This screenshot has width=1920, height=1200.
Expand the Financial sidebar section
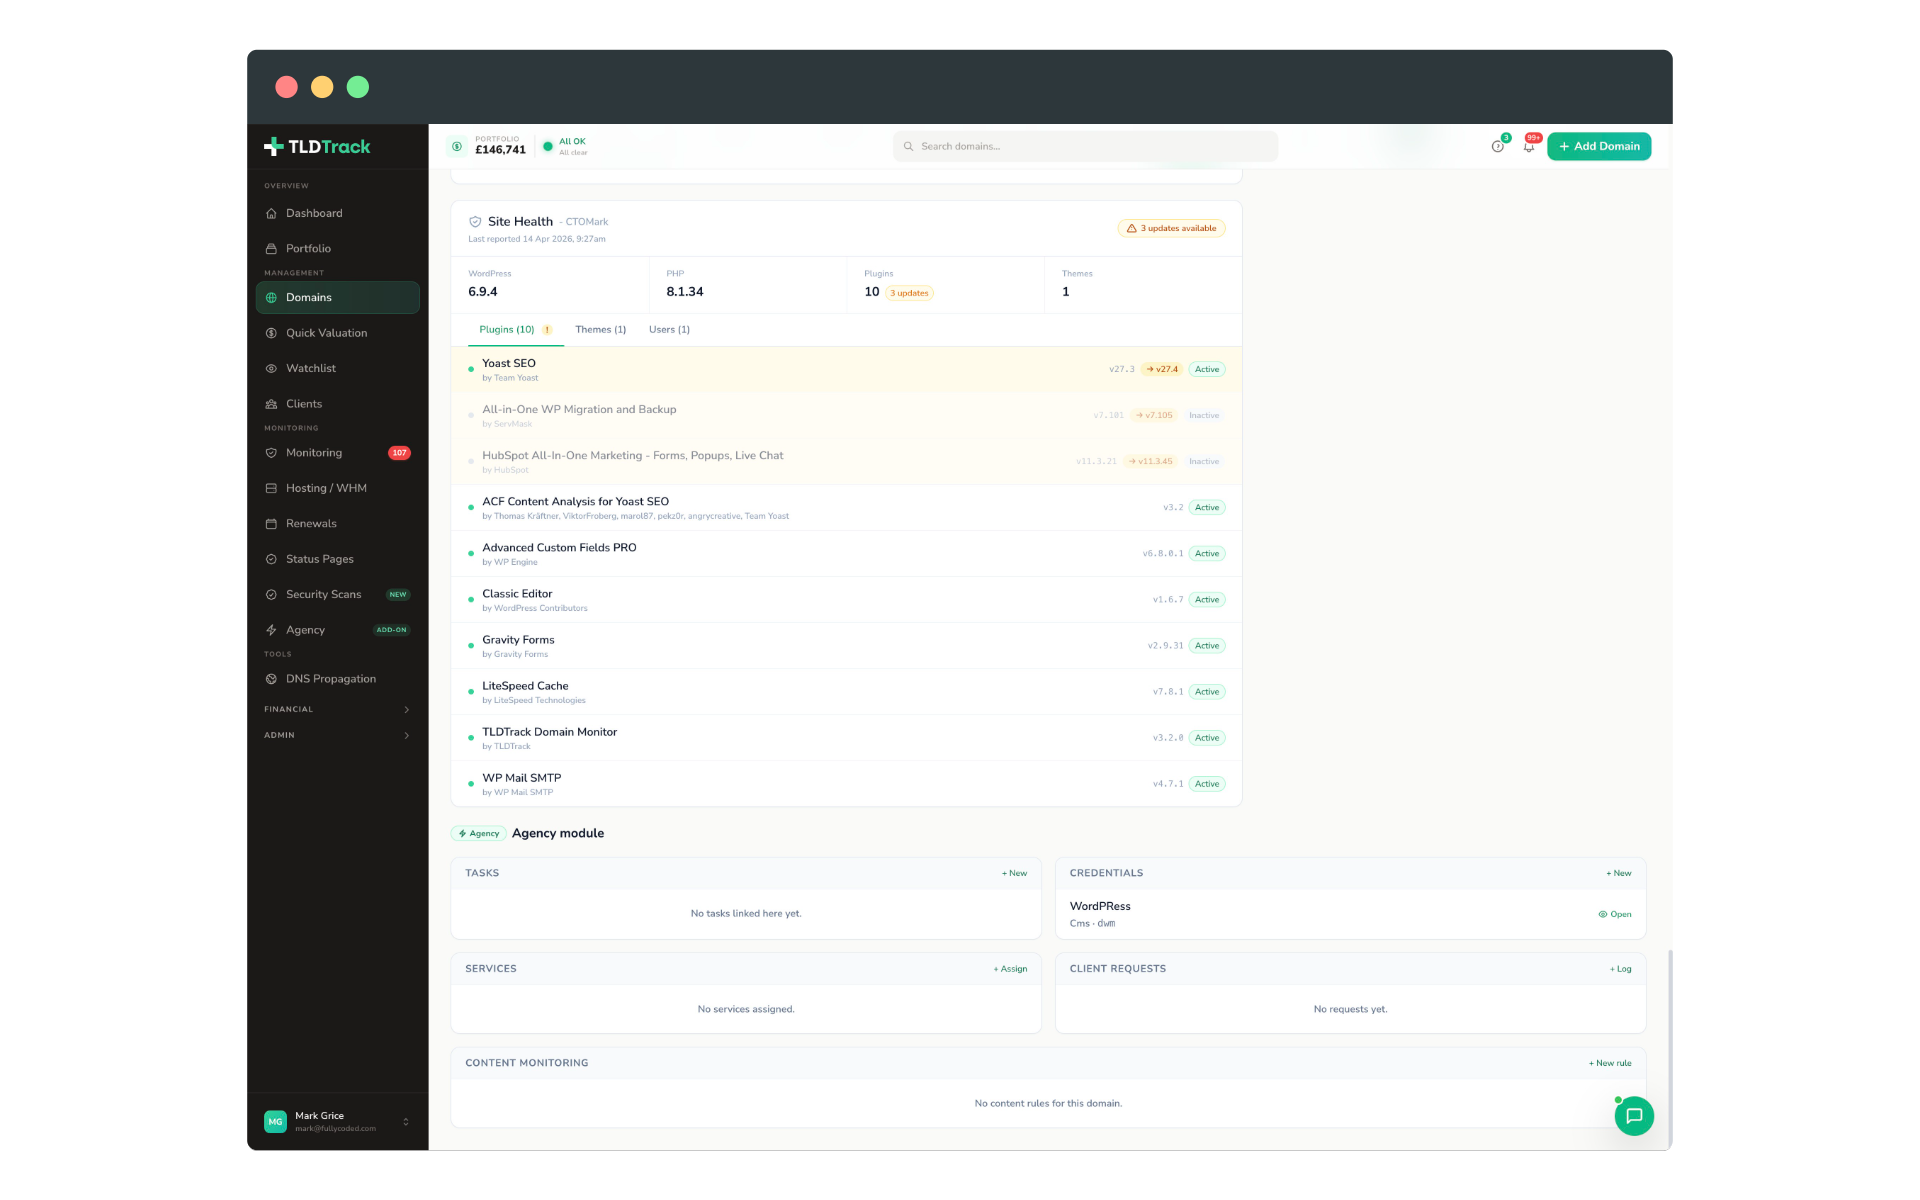[337, 710]
